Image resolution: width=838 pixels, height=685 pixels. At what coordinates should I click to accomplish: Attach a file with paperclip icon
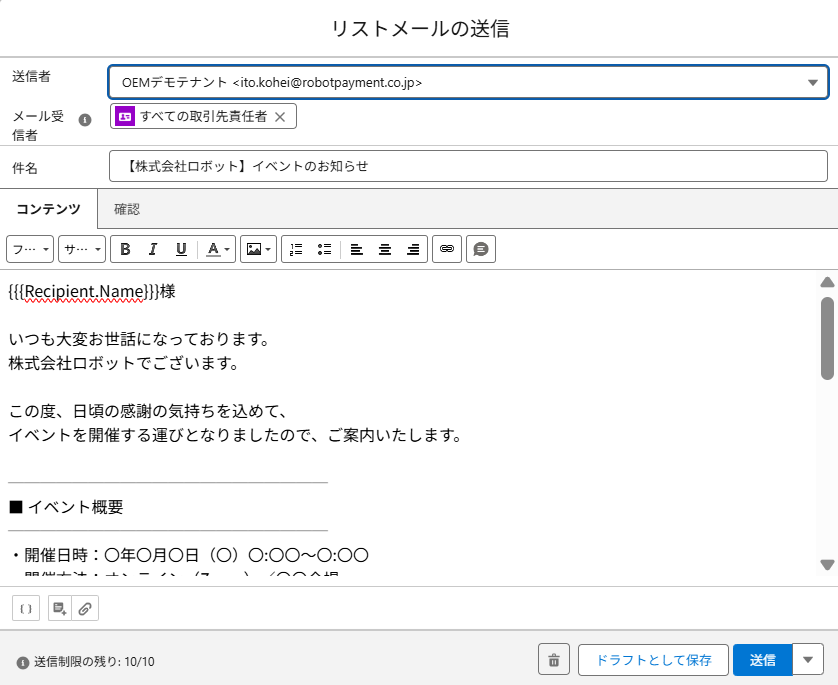pos(86,608)
